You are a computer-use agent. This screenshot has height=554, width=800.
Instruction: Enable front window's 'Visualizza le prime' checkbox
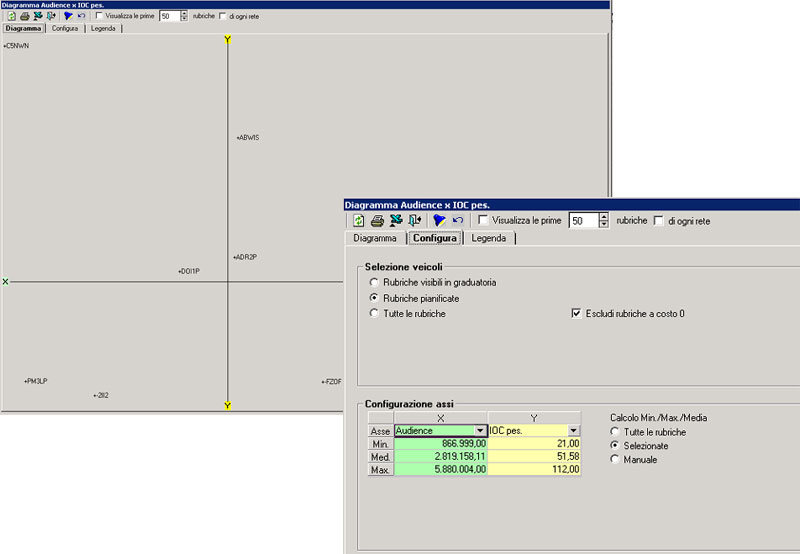pos(484,220)
